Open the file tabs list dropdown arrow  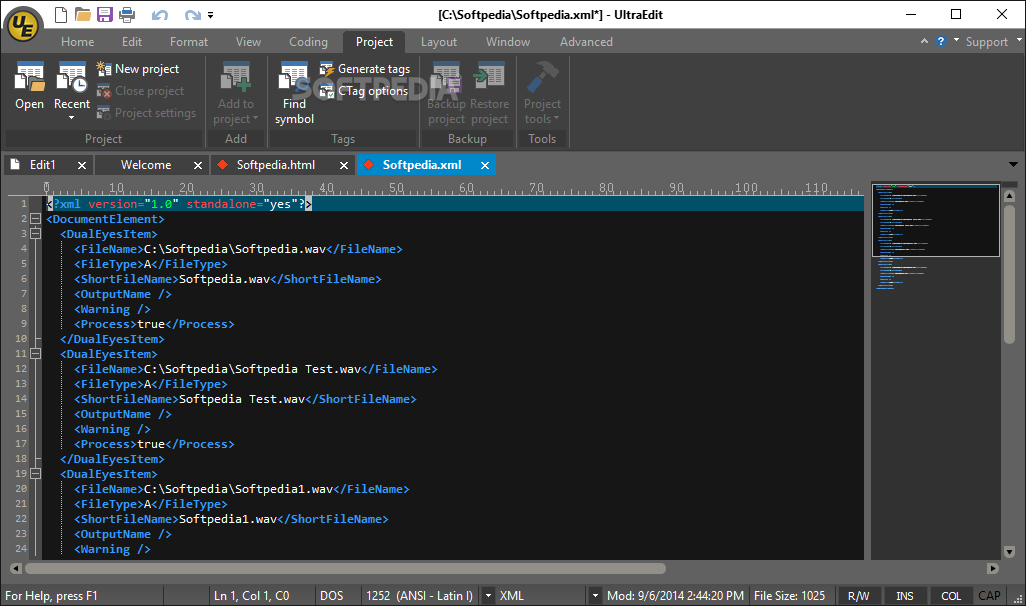tap(1013, 165)
